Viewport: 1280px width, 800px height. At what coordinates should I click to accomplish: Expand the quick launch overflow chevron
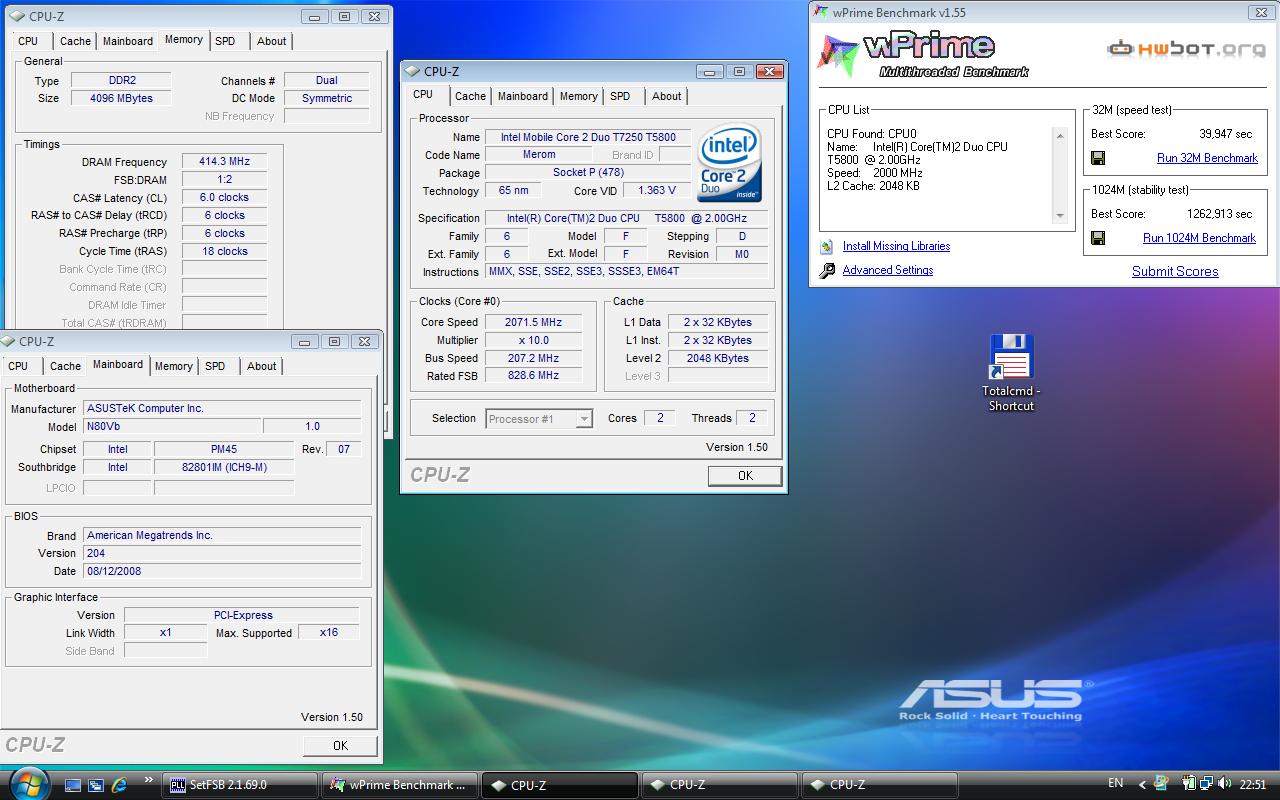pyautogui.click(x=149, y=780)
